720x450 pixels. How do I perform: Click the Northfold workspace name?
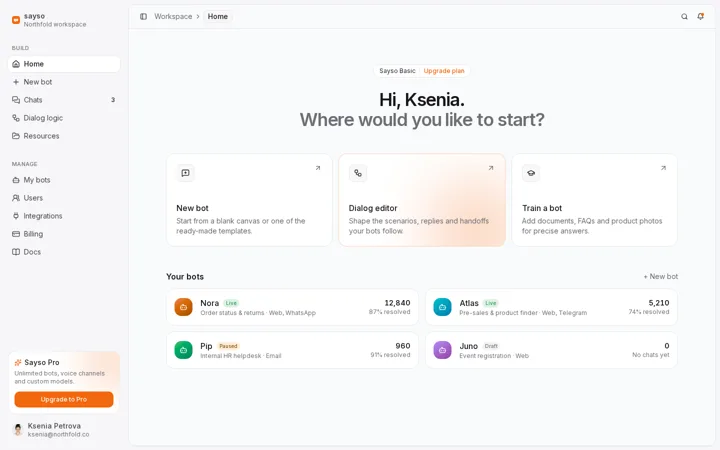[55, 24]
